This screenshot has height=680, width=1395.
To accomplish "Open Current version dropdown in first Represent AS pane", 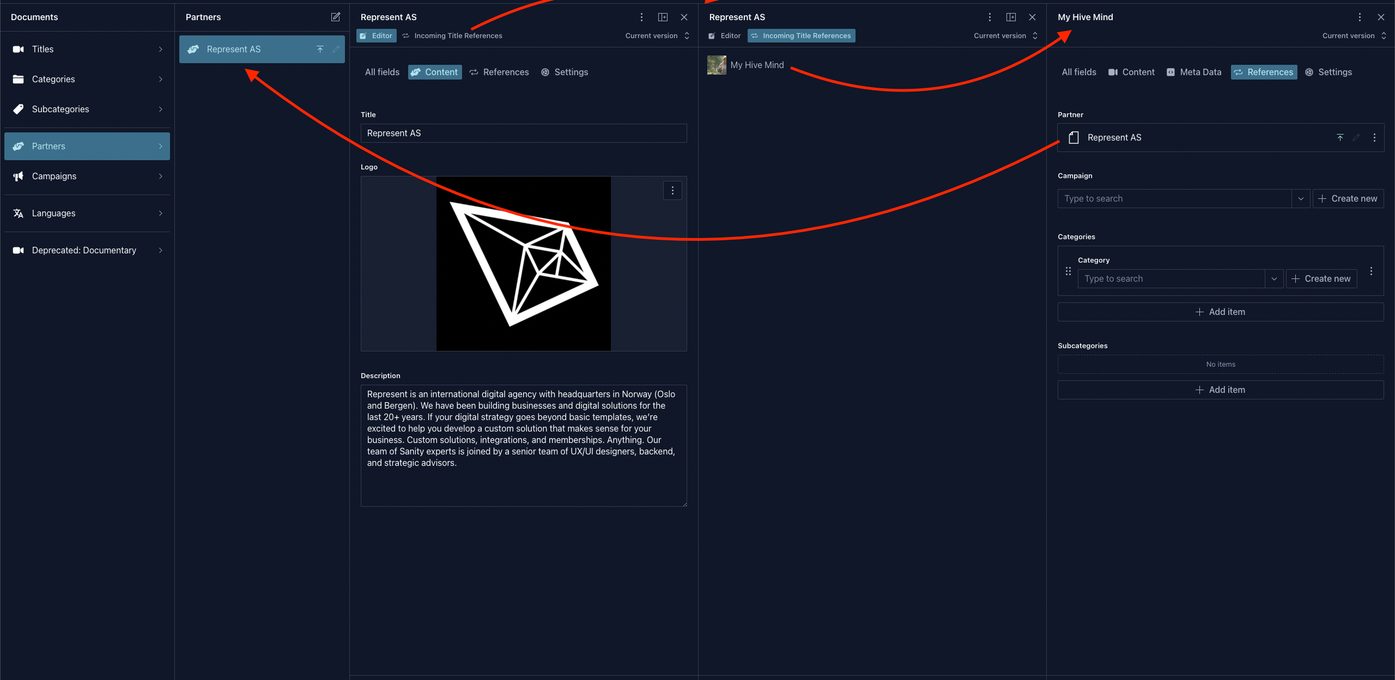I will pos(658,36).
